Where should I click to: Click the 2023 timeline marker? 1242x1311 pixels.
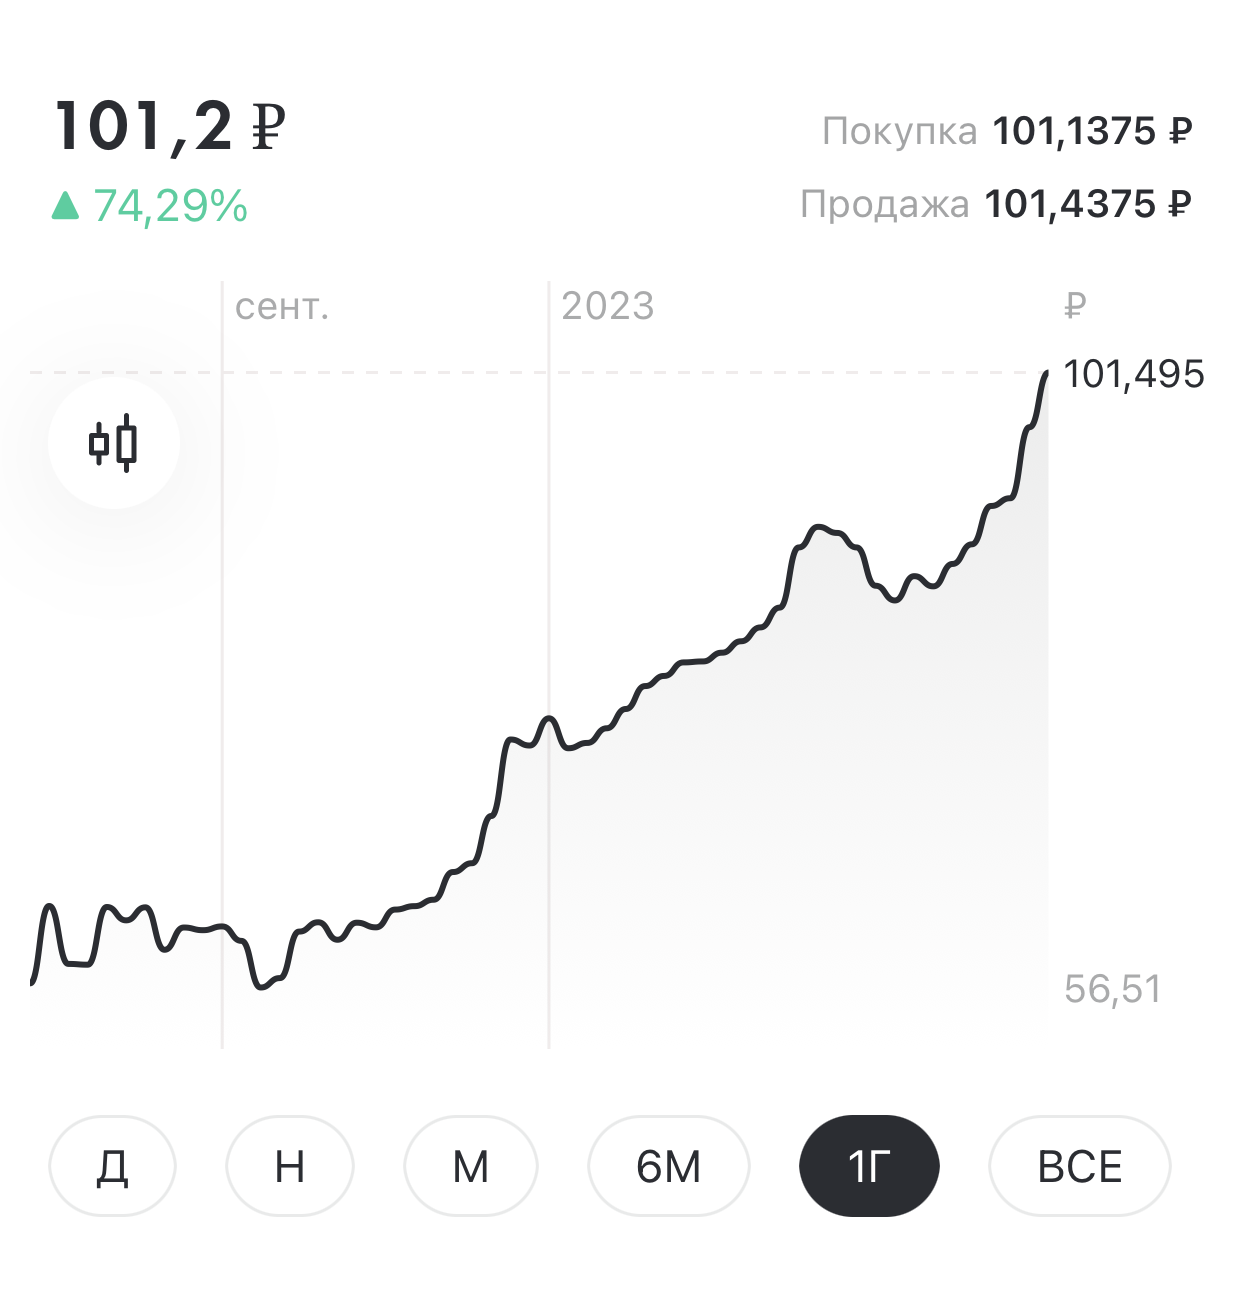(608, 306)
